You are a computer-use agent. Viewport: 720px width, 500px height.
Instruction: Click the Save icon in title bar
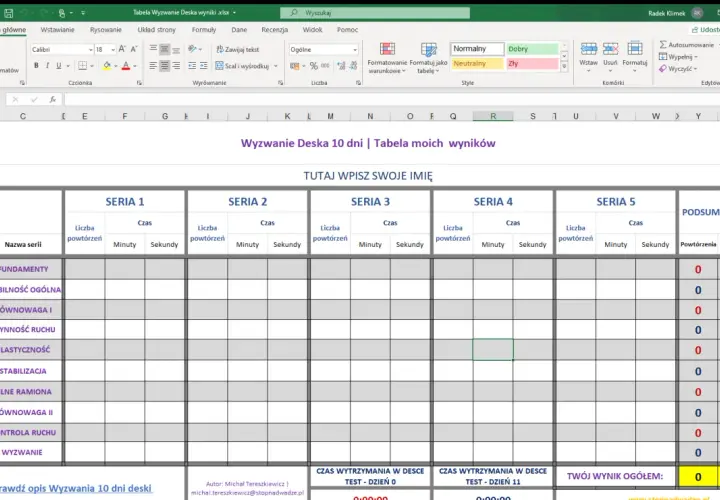click(8, 13)
